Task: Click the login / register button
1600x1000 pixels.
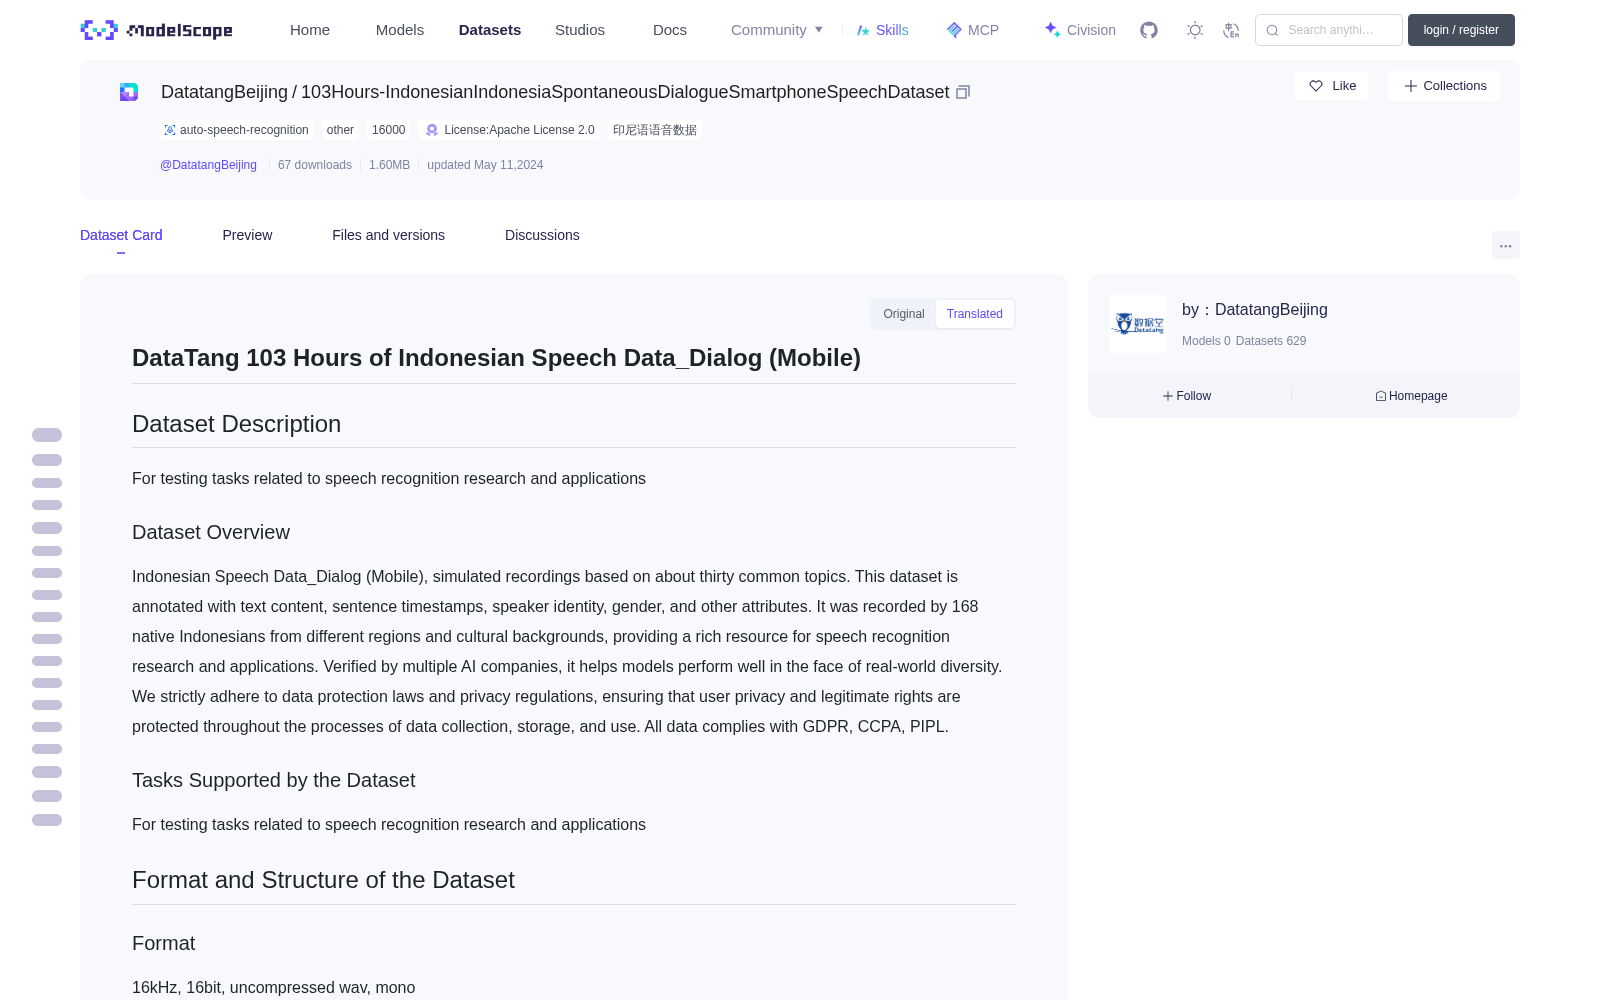Action: coord(1461,30)
